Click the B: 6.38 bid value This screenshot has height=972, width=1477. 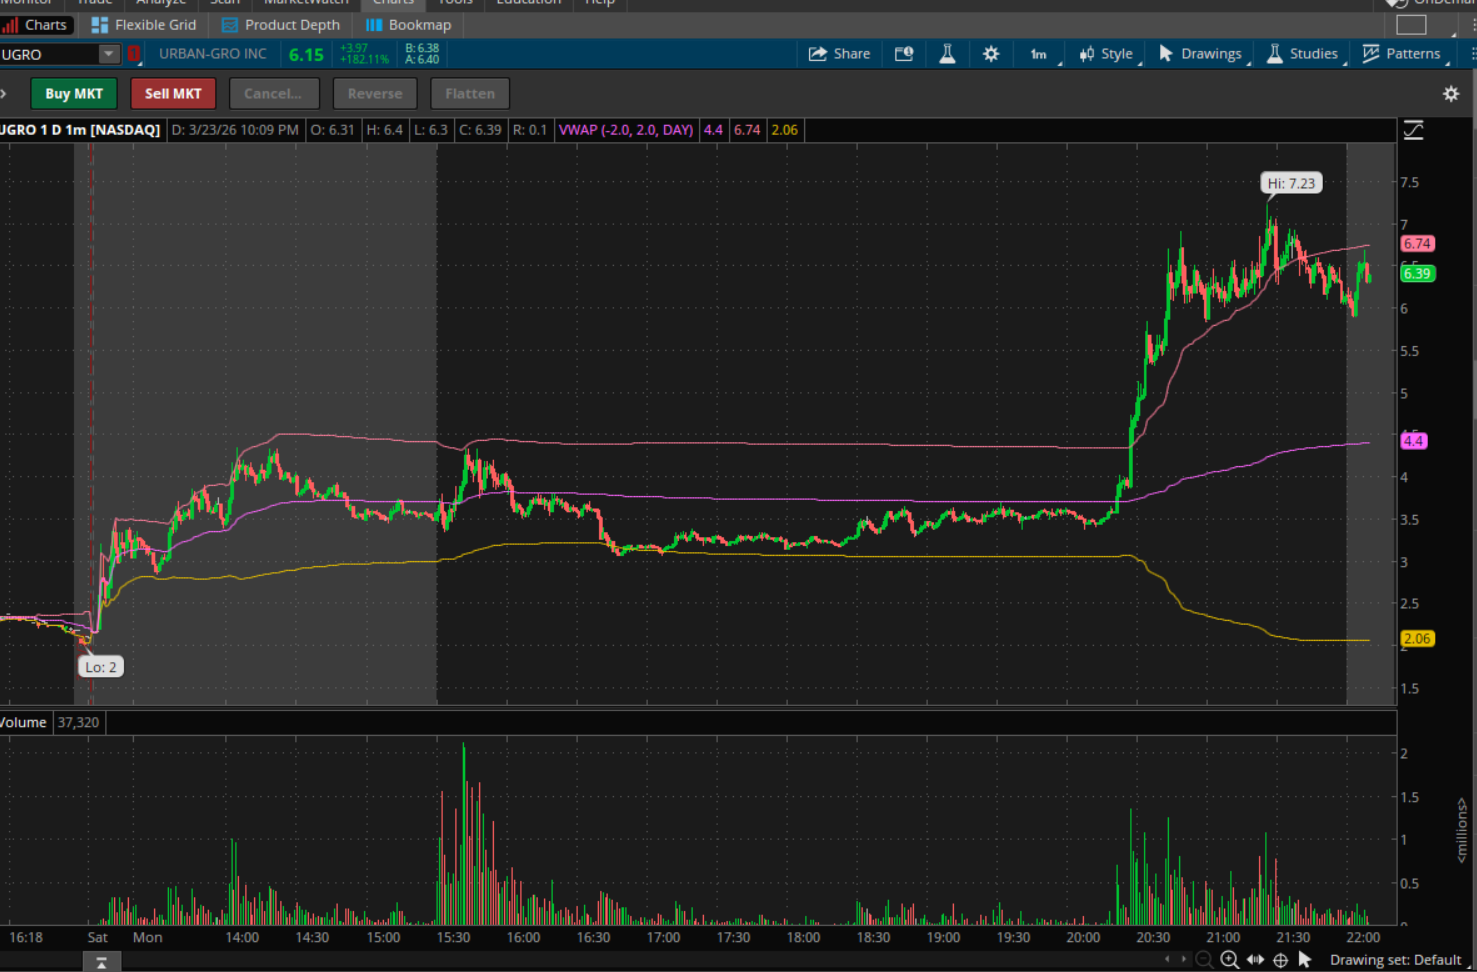[x=422, y=48]
